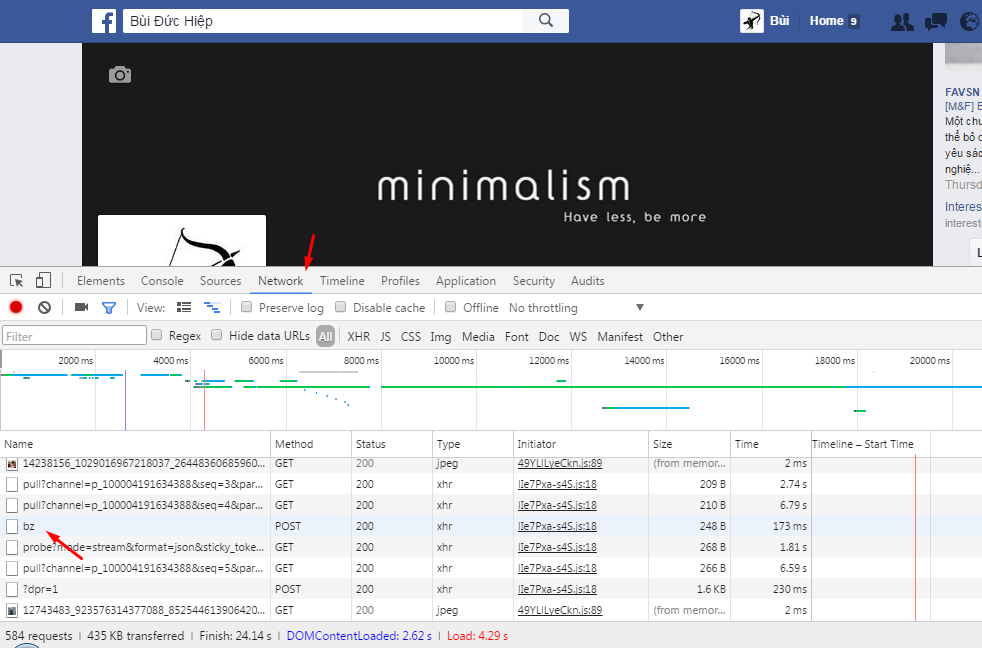The width and height of the screenshot is (982, 648).
Task: Click the jpeg thumbnail icon for 12743483 request
Action: click(12, 610)
